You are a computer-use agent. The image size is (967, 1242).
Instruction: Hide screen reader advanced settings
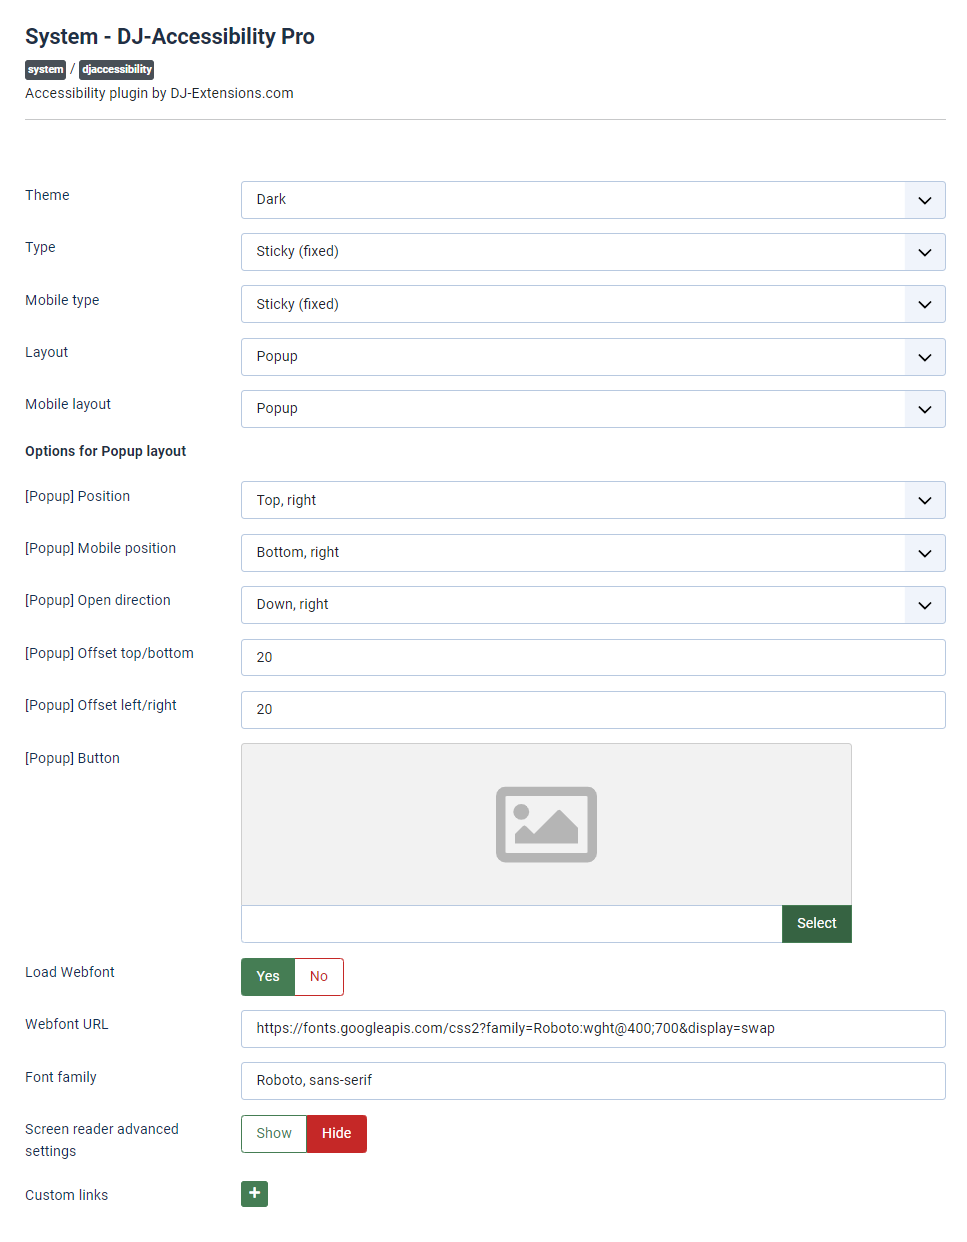337,1134
